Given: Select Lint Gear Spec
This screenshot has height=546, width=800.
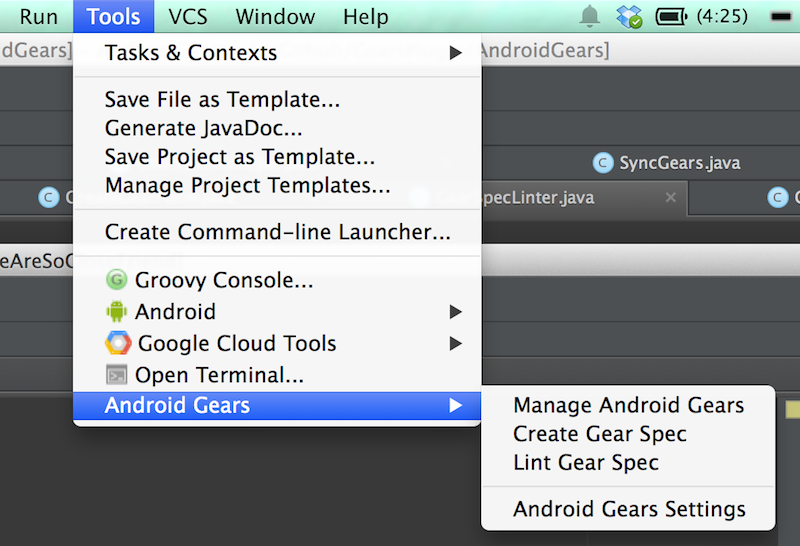Looking at the screenshot, I should (x=628, y=462).
